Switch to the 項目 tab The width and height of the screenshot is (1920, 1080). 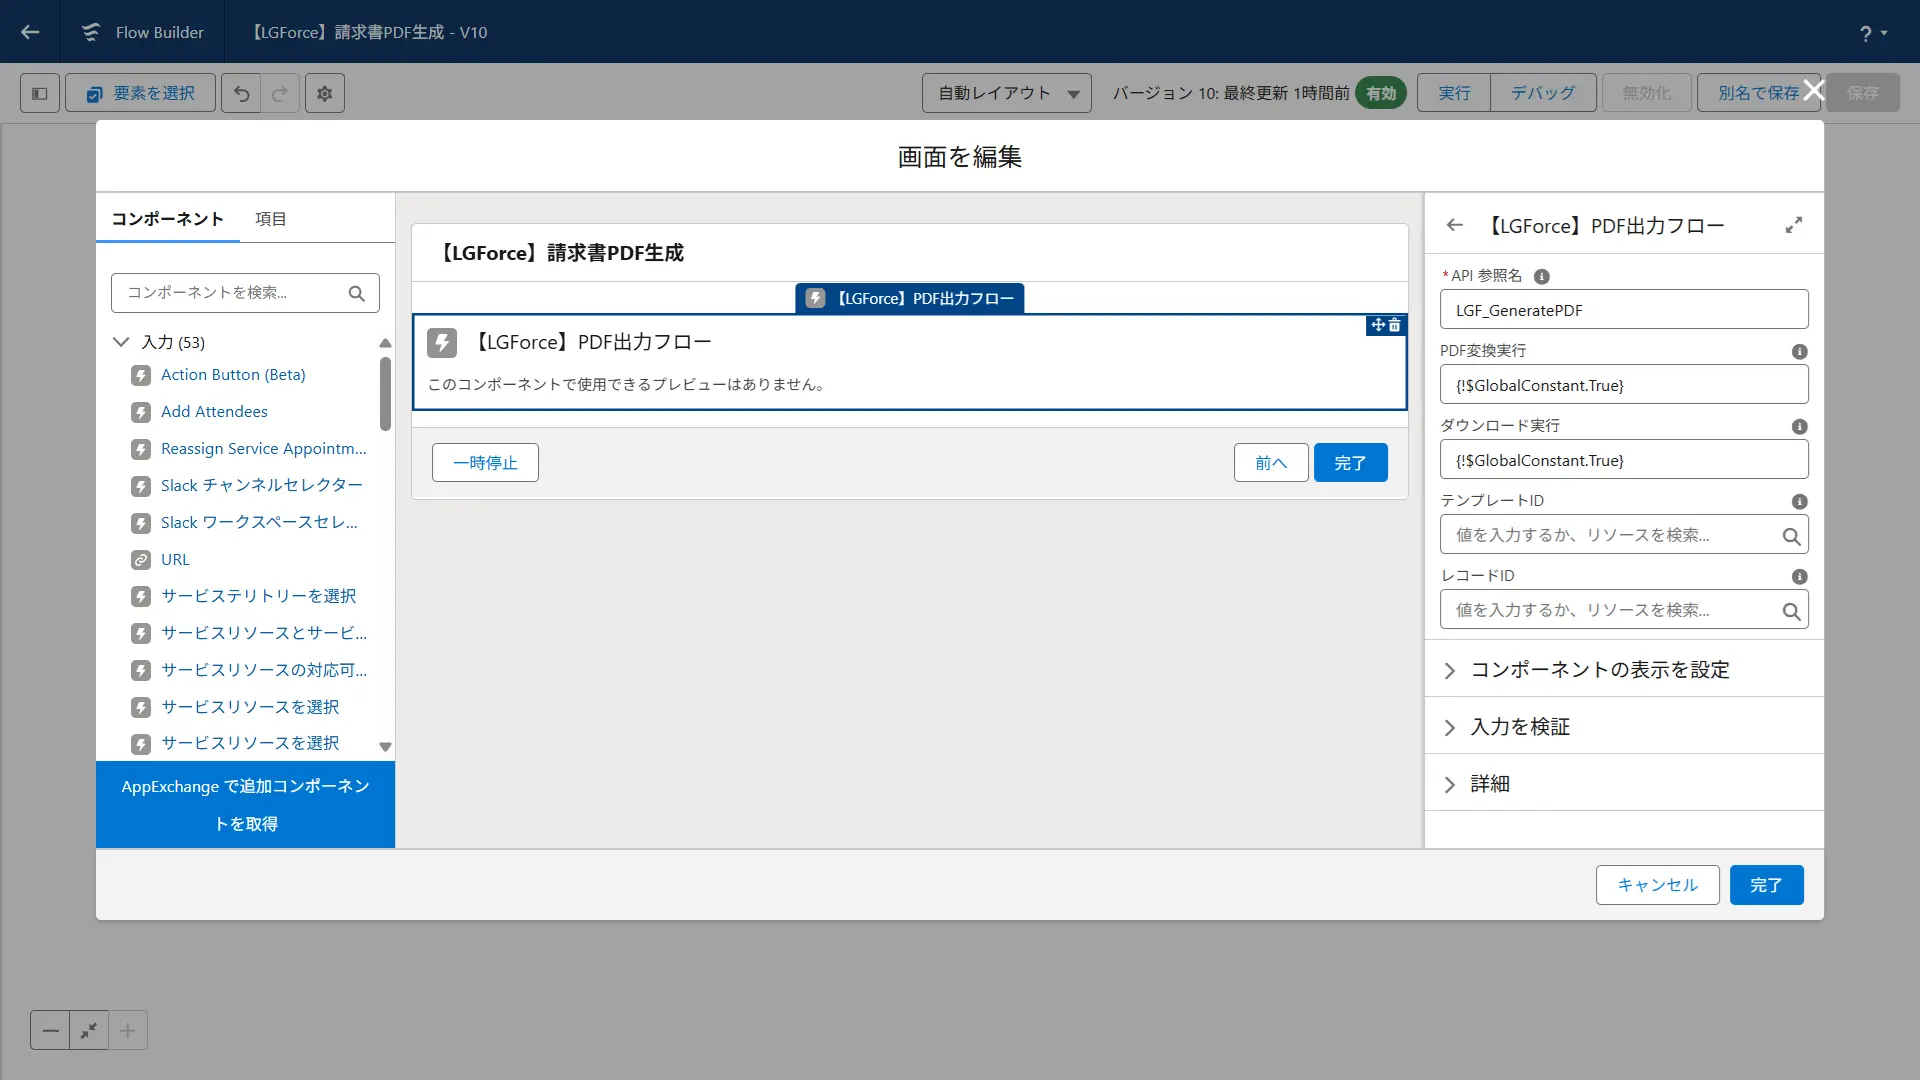270,219
